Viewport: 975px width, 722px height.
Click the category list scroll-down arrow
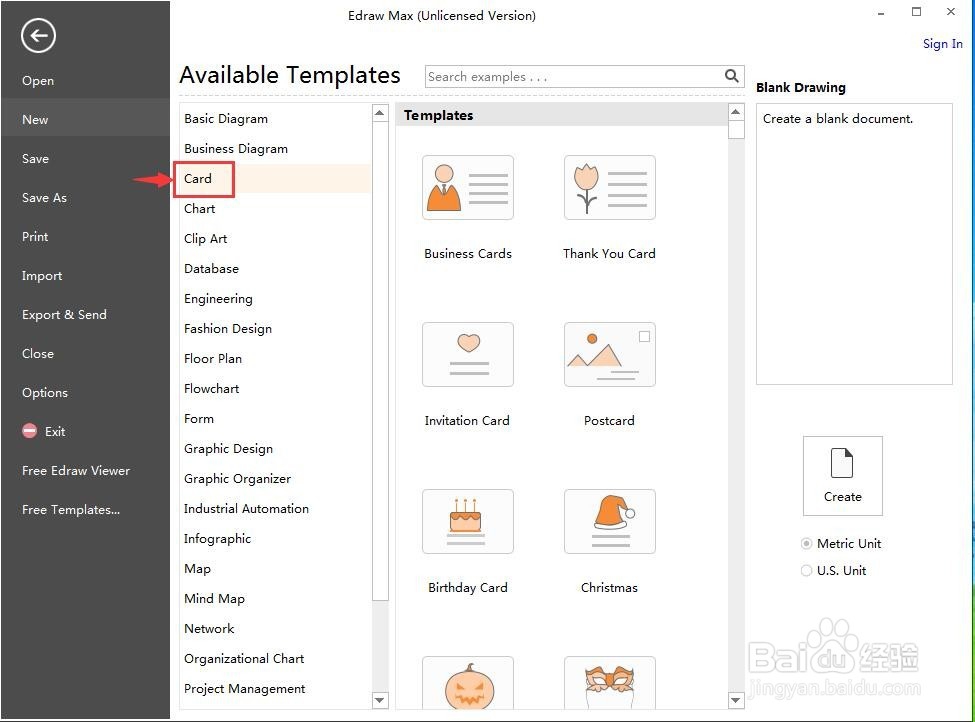coord(379,700)
